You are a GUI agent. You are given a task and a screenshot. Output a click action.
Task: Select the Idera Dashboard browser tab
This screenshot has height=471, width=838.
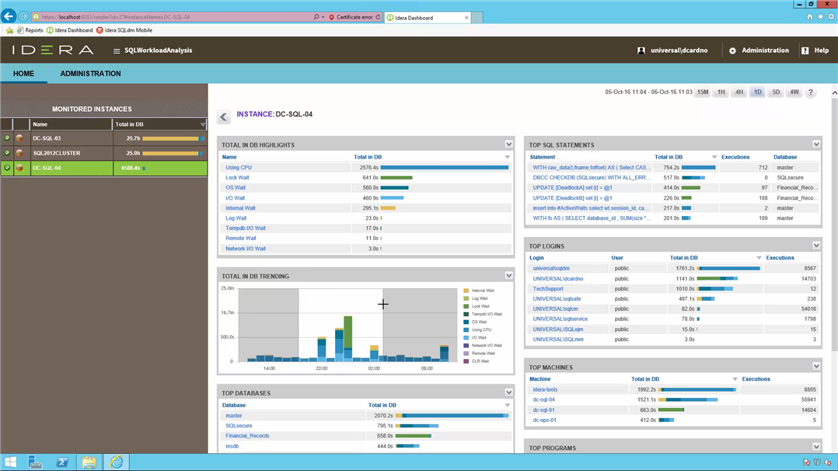point(428,18)
